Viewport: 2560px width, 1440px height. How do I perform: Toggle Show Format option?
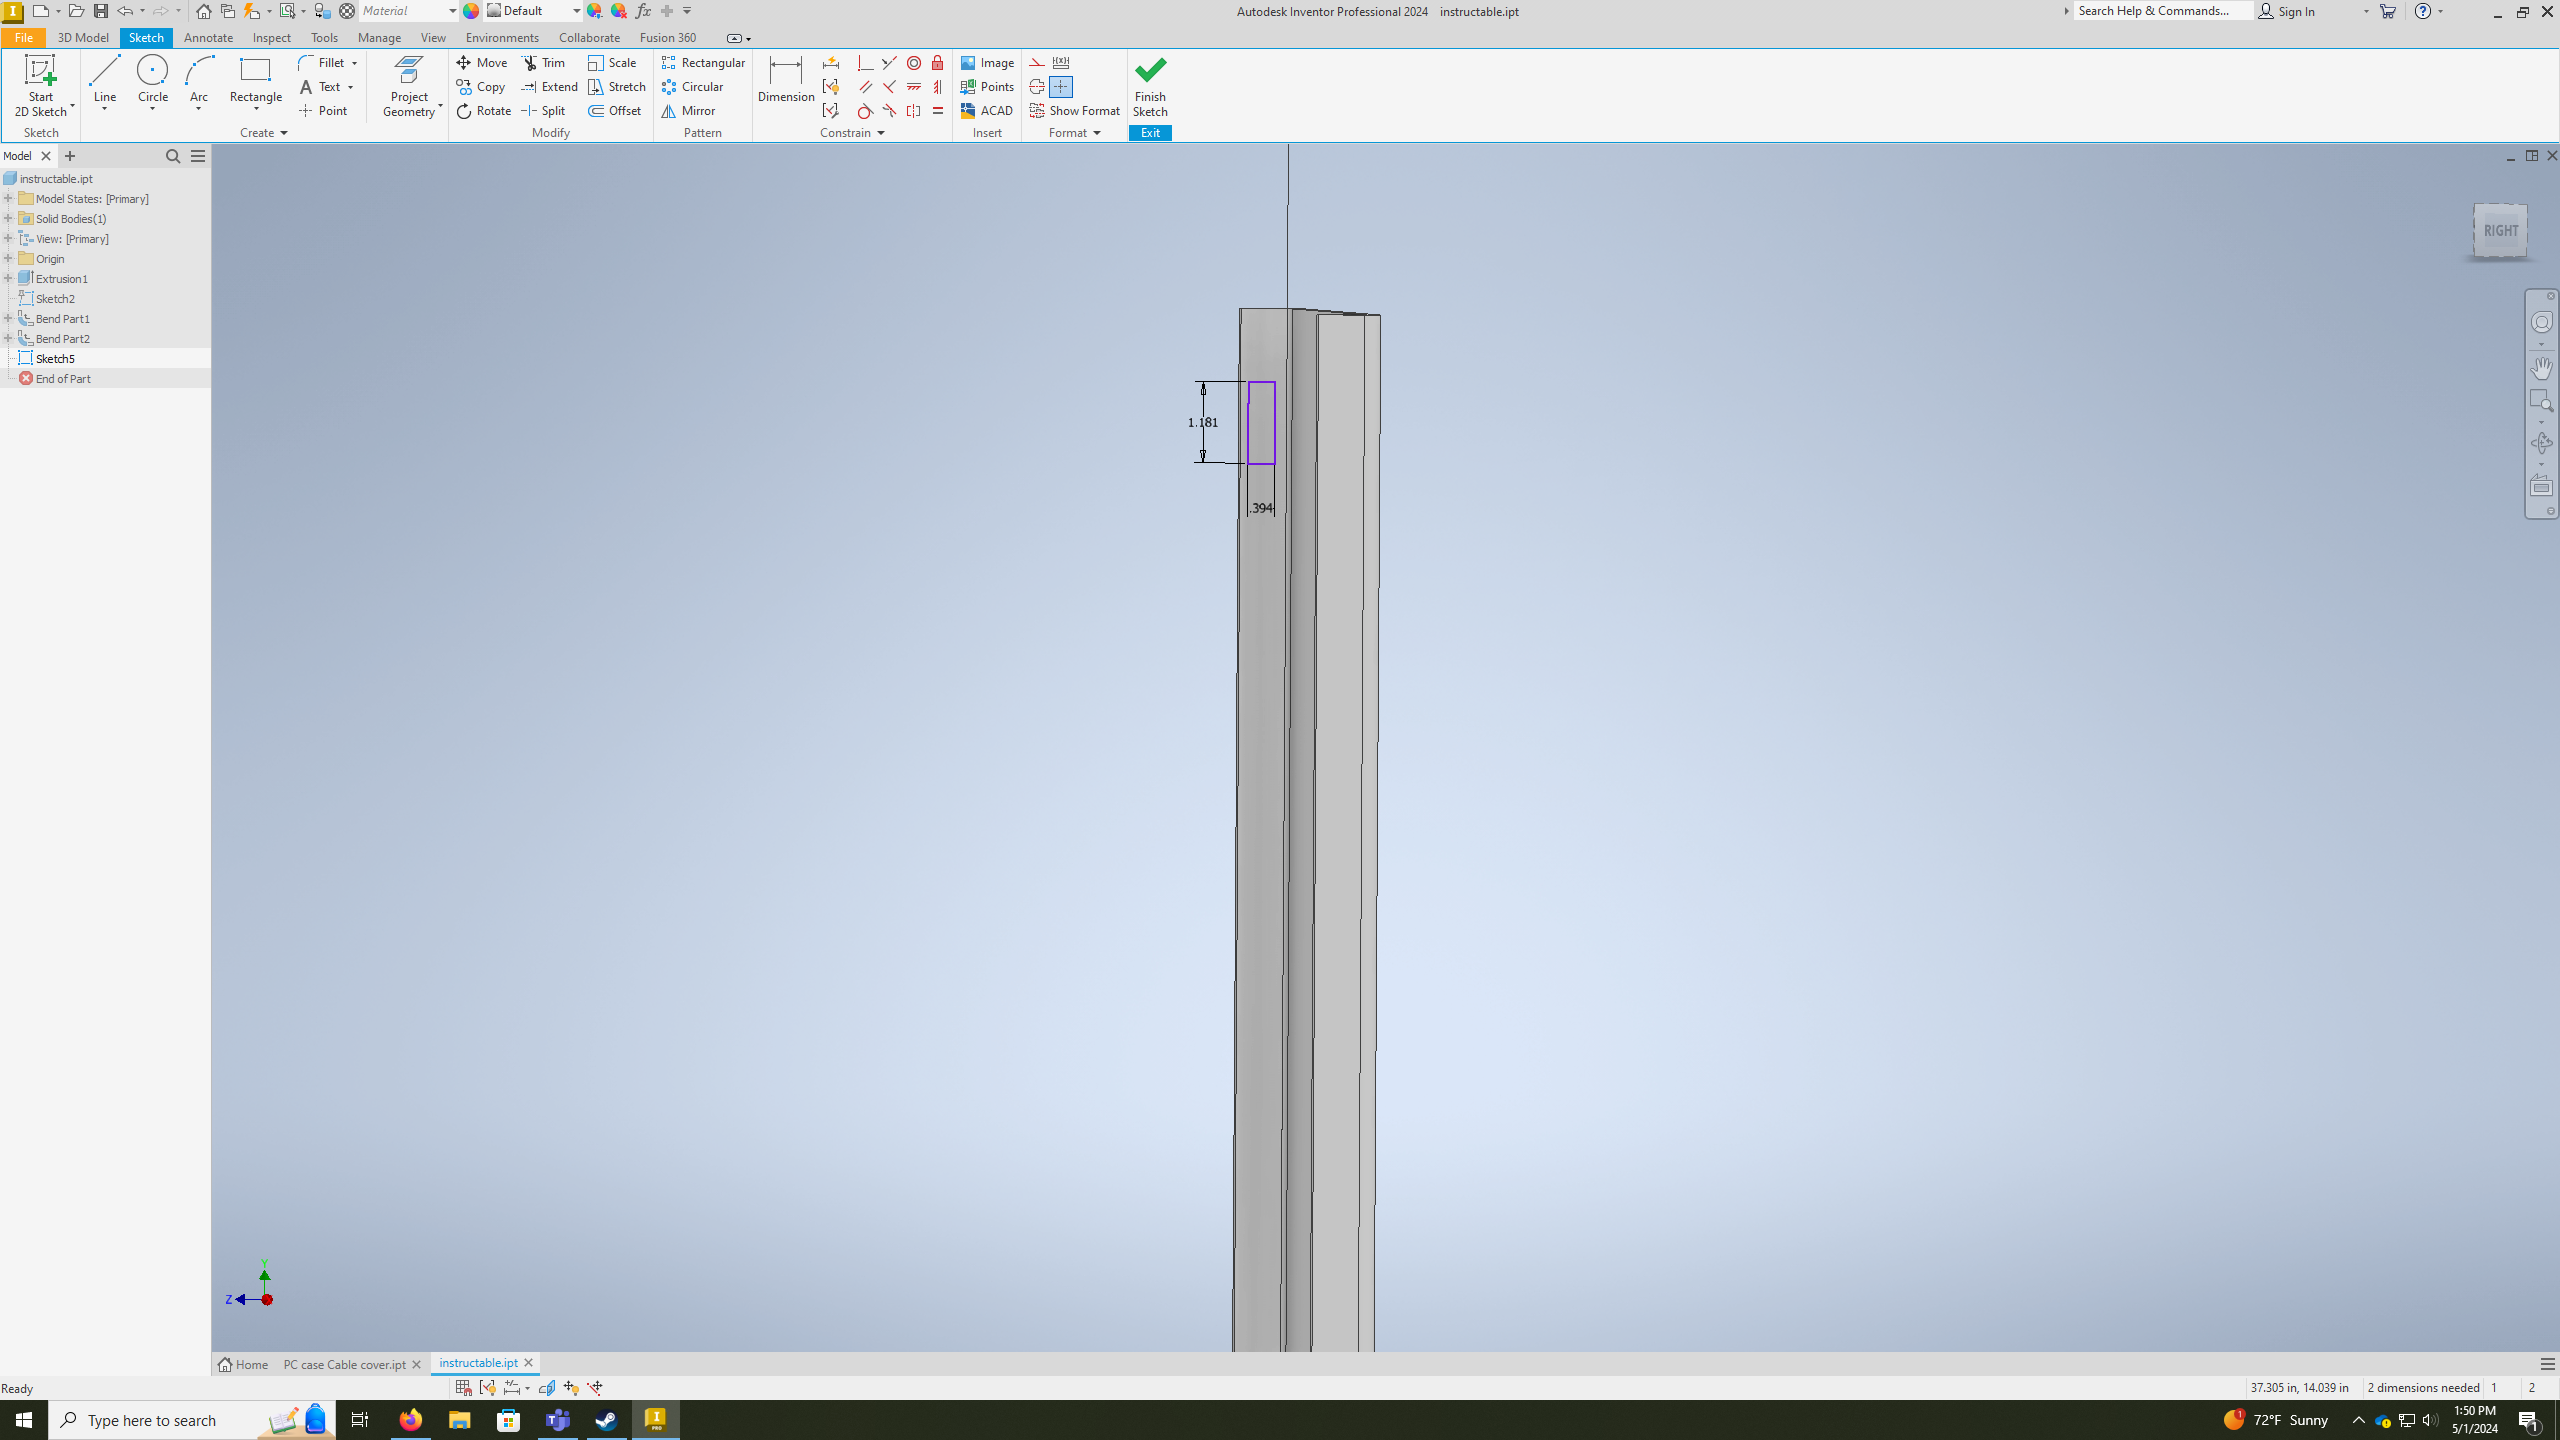[1075, 110]
